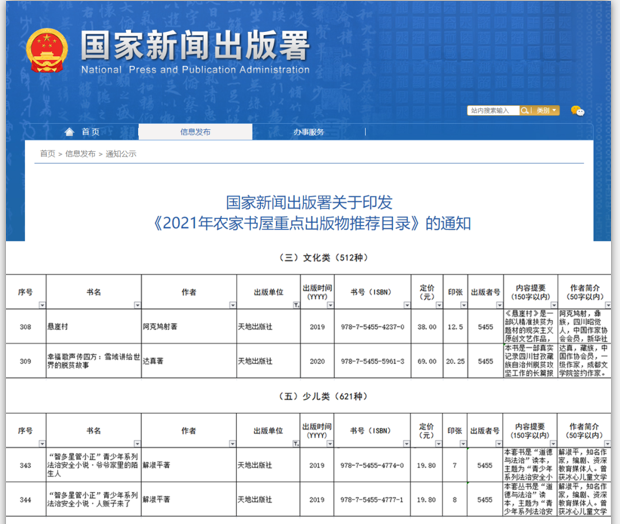The height and width of the screenshot is (524, 620).
Task: Select 印张 cell 20.25
Action: coord(456,361)
